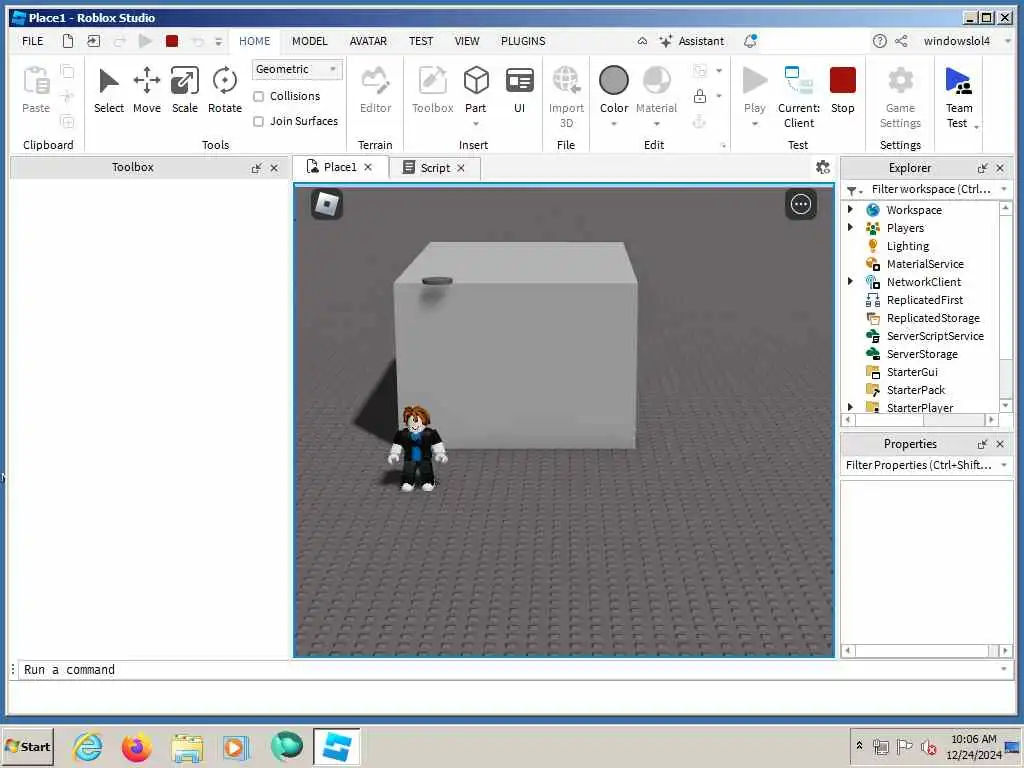
Task: Select the Select tool arrow
Action: [108, 90]
